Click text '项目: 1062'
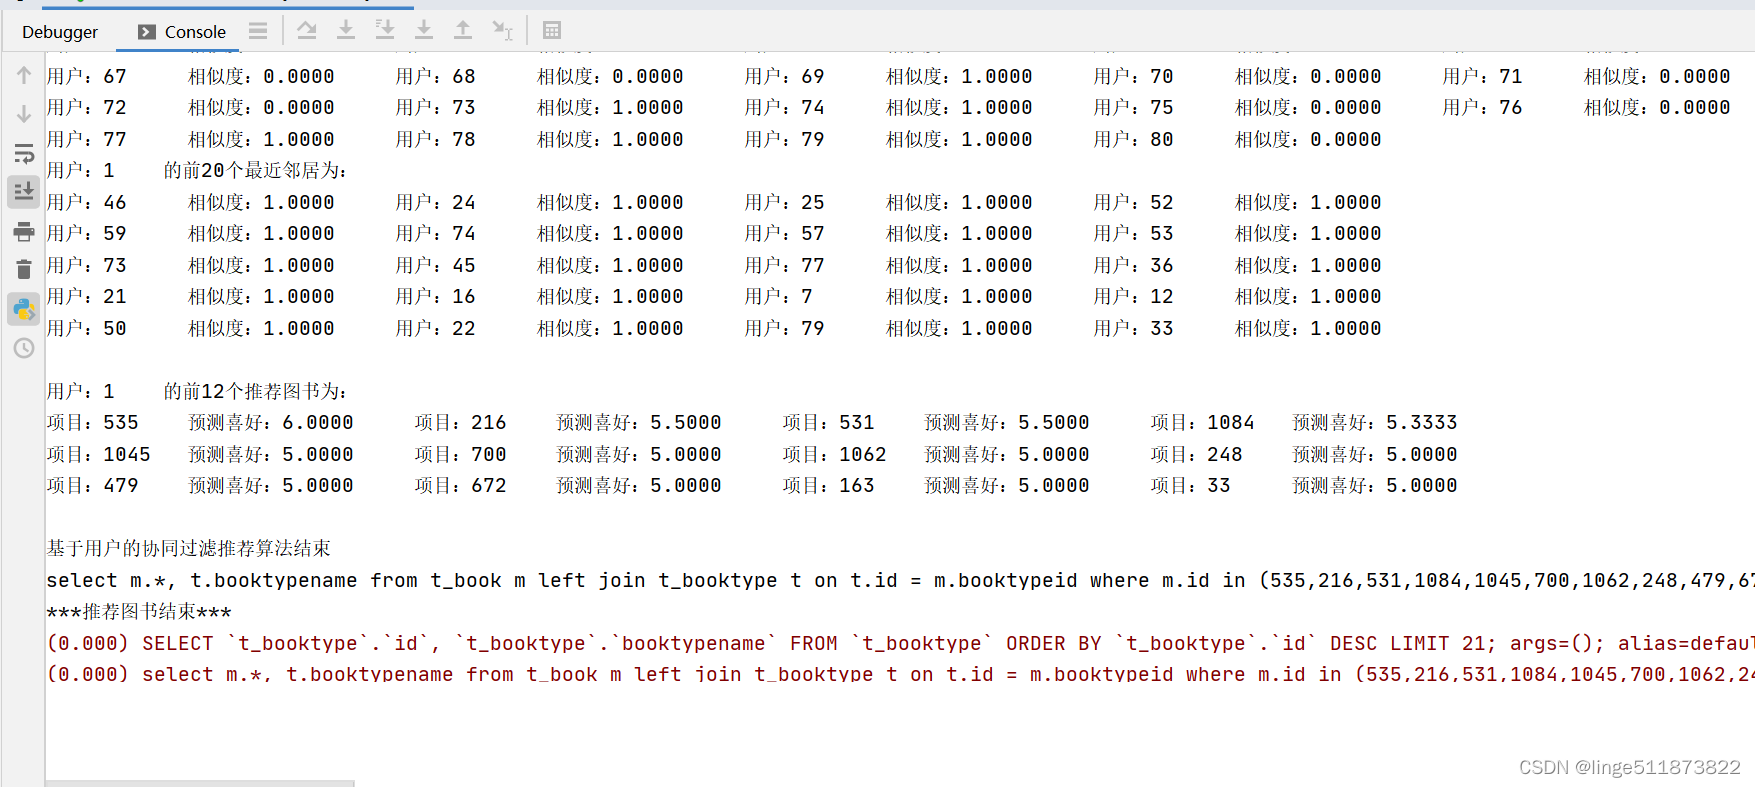Viewport: 1755px width, 787px height. (834, 454)
